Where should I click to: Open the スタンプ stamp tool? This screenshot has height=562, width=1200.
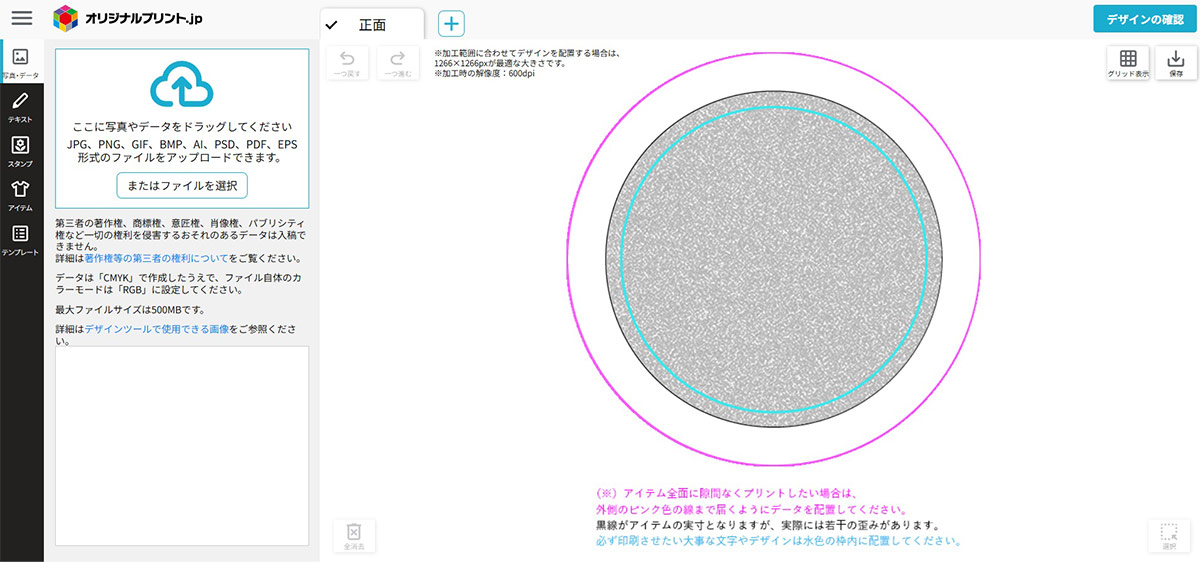[21, 151]
